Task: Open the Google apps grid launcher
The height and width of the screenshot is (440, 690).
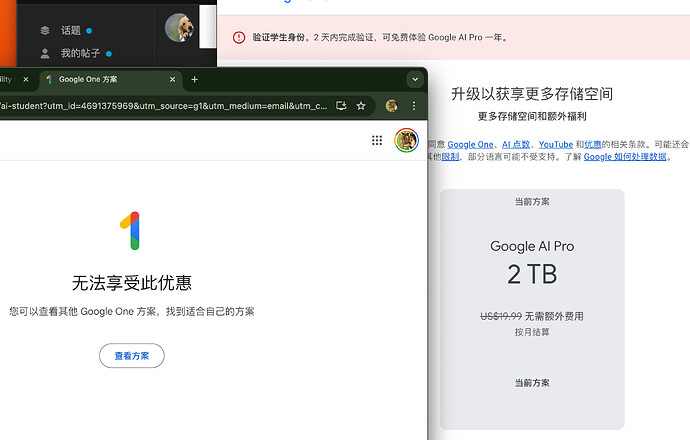Action: pos(377,140)
